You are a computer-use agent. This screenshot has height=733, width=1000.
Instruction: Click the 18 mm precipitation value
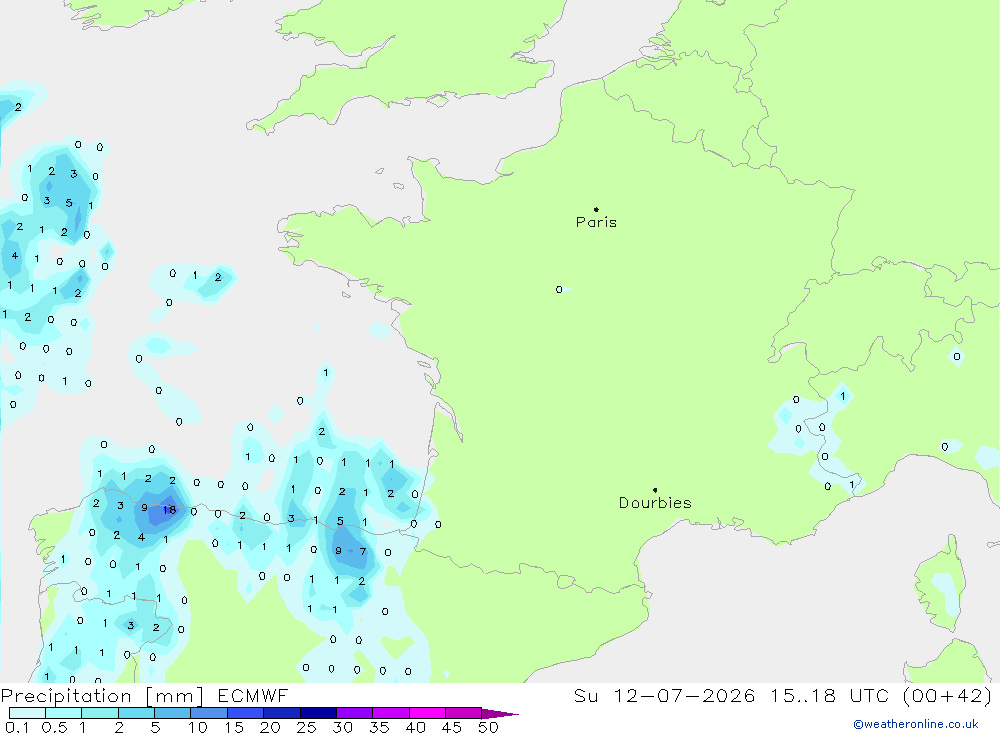coord(169,510)
